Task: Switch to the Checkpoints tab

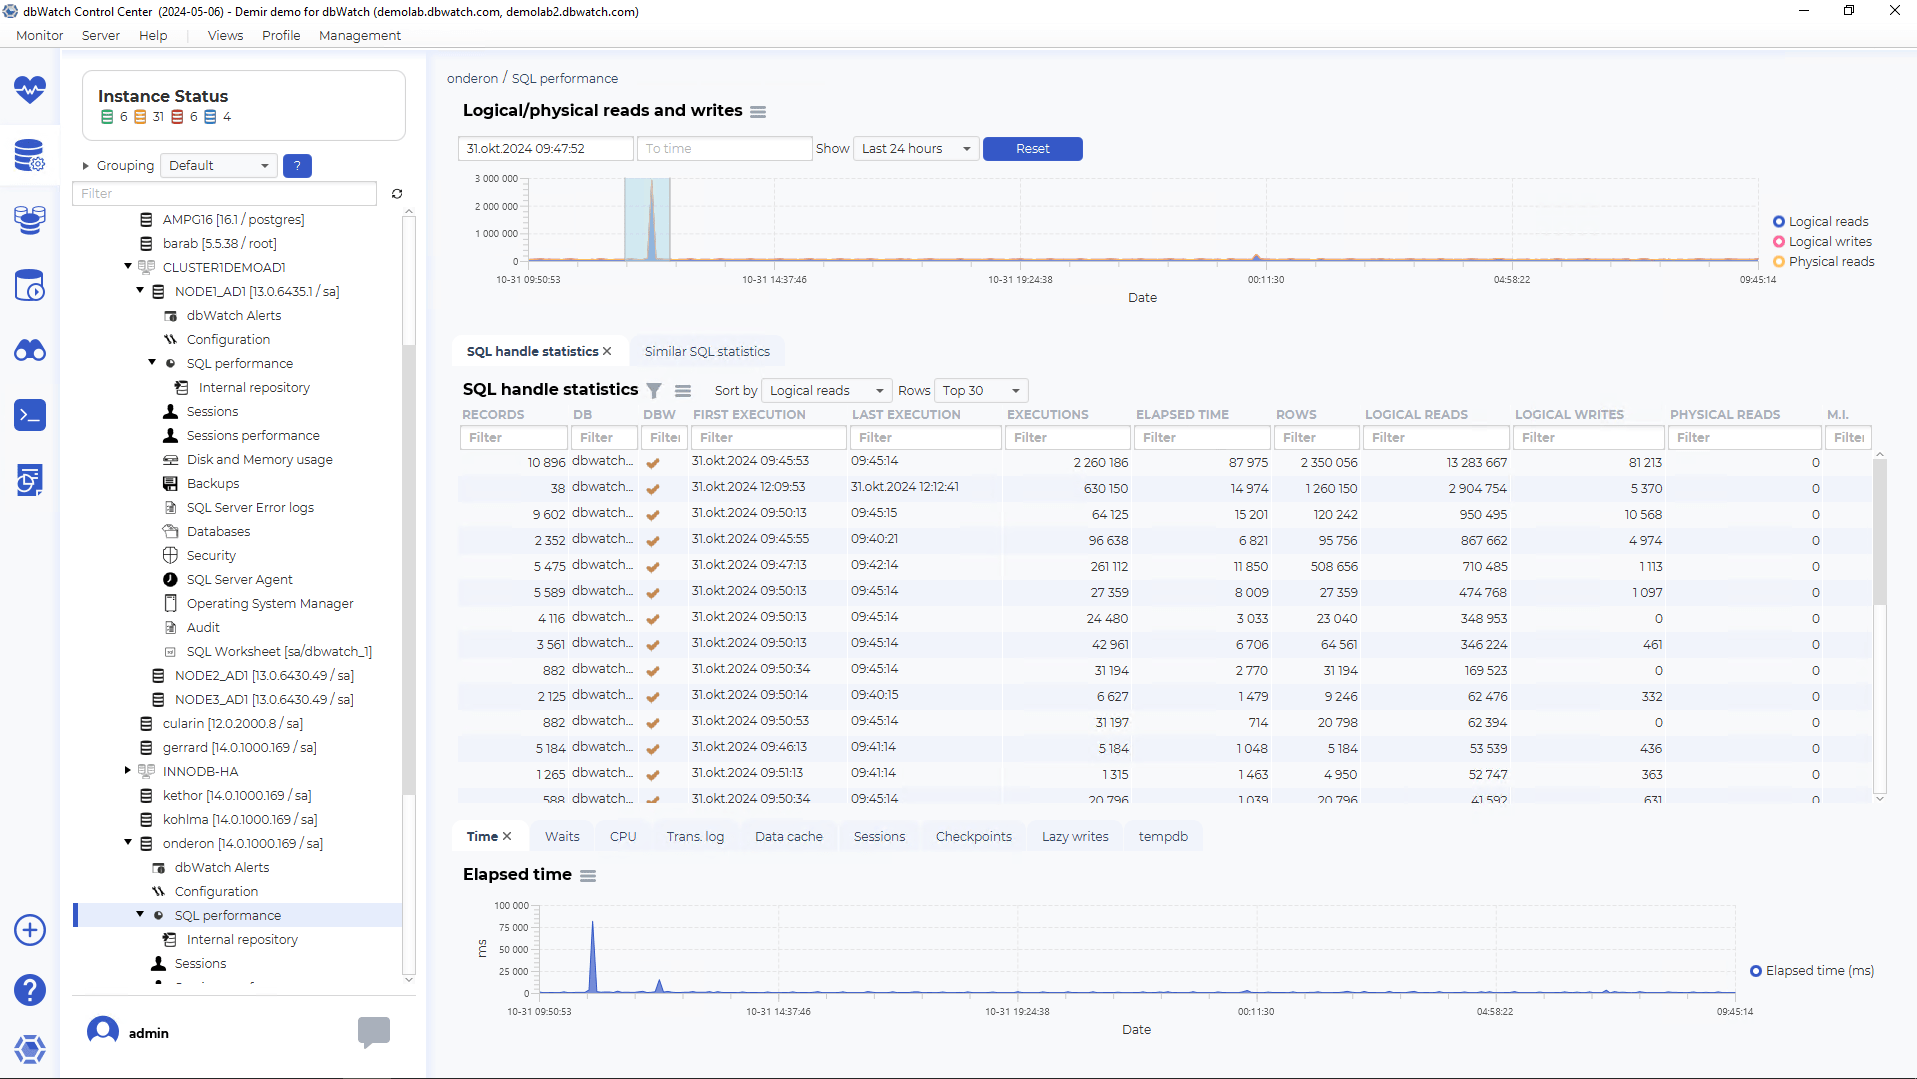Action: tap(973, 836)
